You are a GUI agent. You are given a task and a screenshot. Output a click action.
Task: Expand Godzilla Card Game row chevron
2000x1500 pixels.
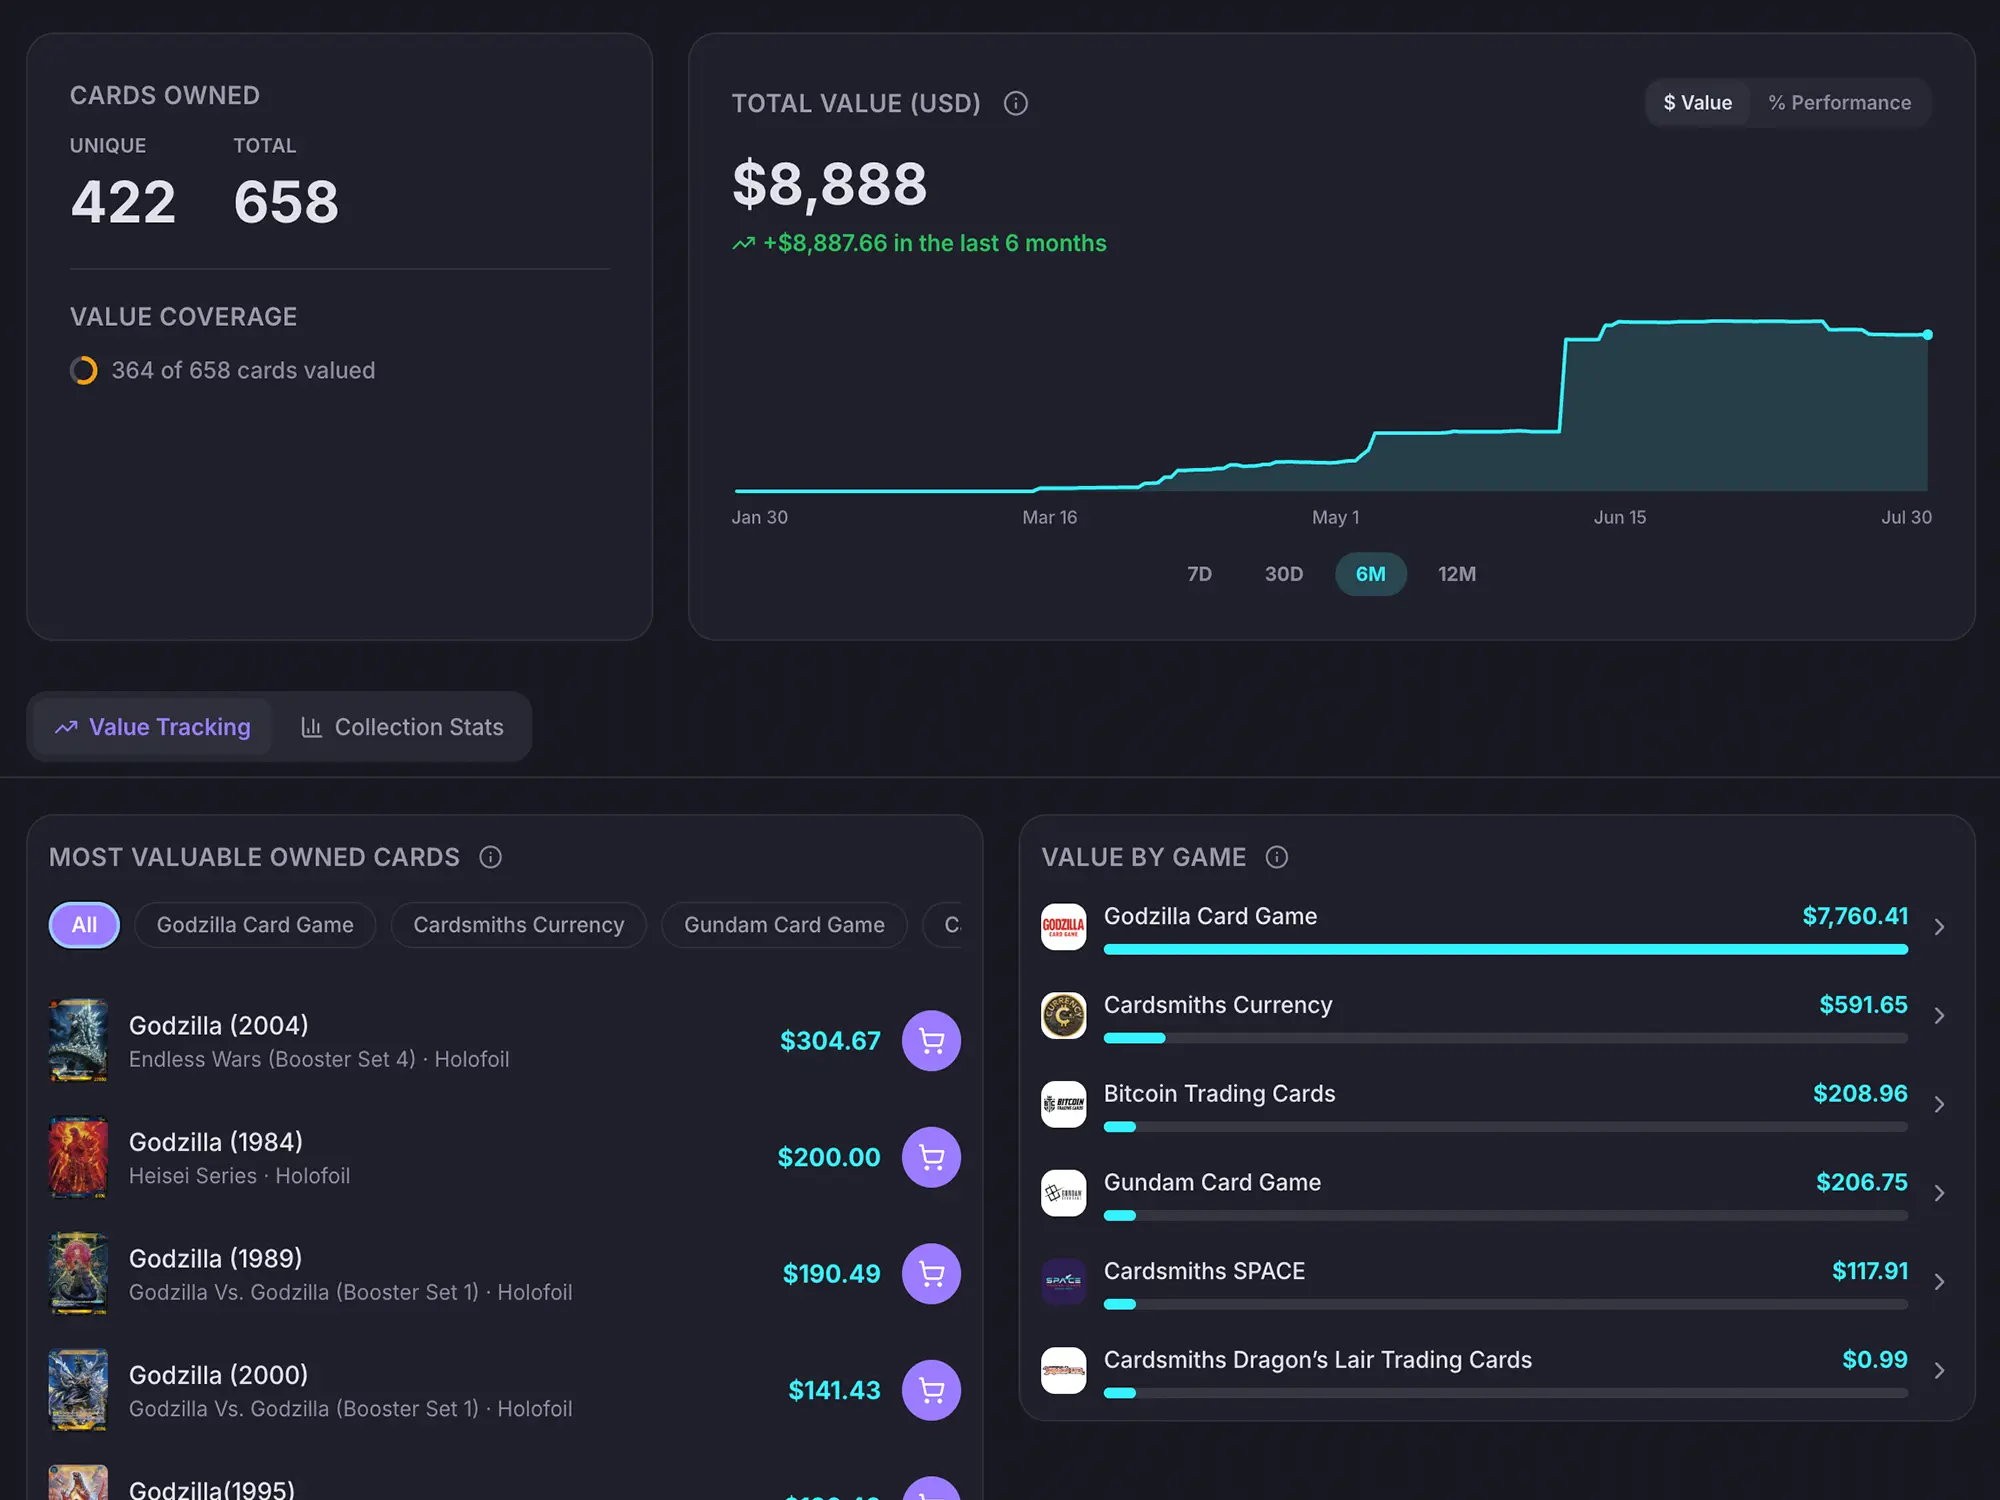[x=1939, y=927]
